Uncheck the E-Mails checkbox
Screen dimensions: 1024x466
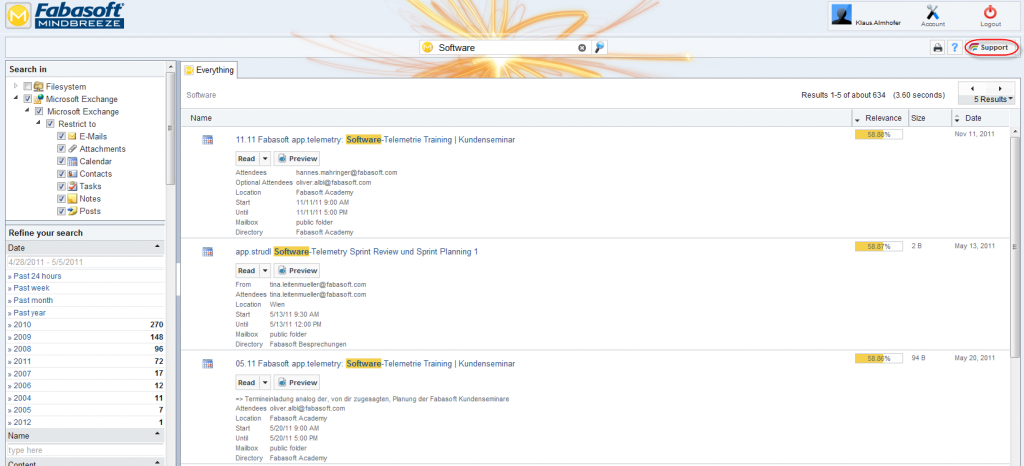click(x=61, y=136)
